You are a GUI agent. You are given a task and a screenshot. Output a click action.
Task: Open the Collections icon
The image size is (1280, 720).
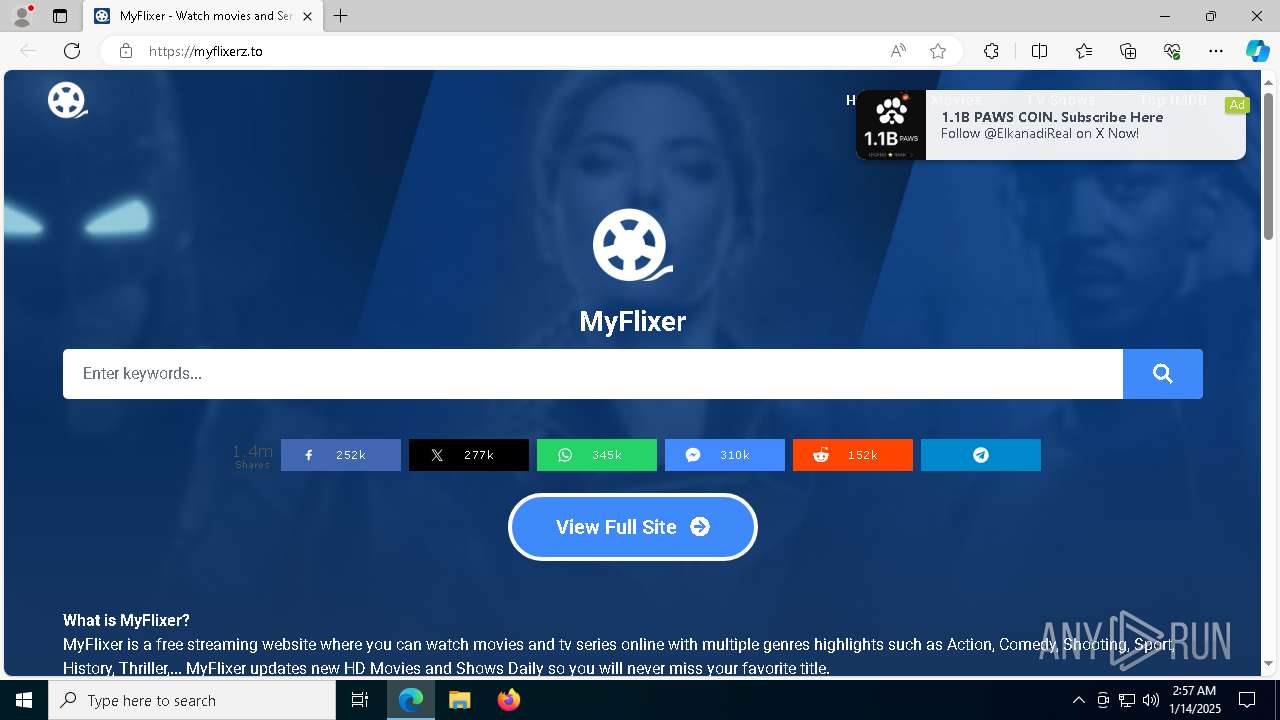pyautogui.click(x=1128, y=51)
